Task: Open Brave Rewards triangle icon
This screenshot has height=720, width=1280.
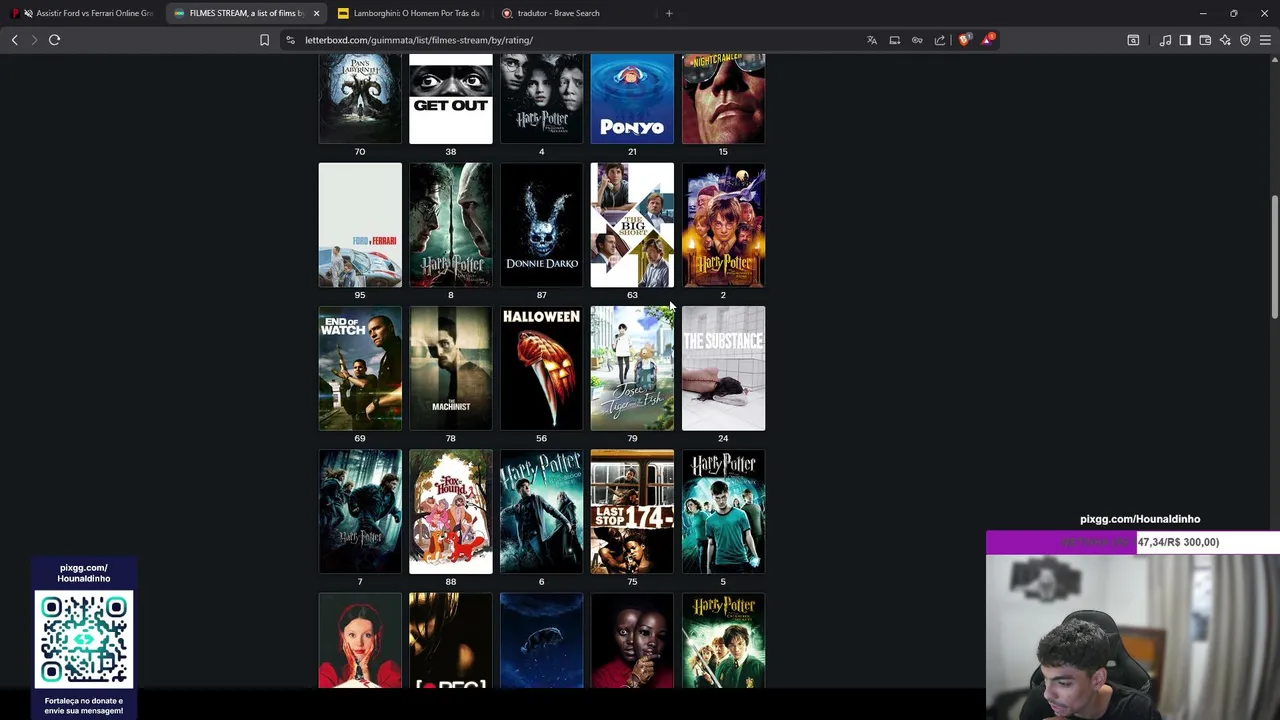Action: [988, 39]
